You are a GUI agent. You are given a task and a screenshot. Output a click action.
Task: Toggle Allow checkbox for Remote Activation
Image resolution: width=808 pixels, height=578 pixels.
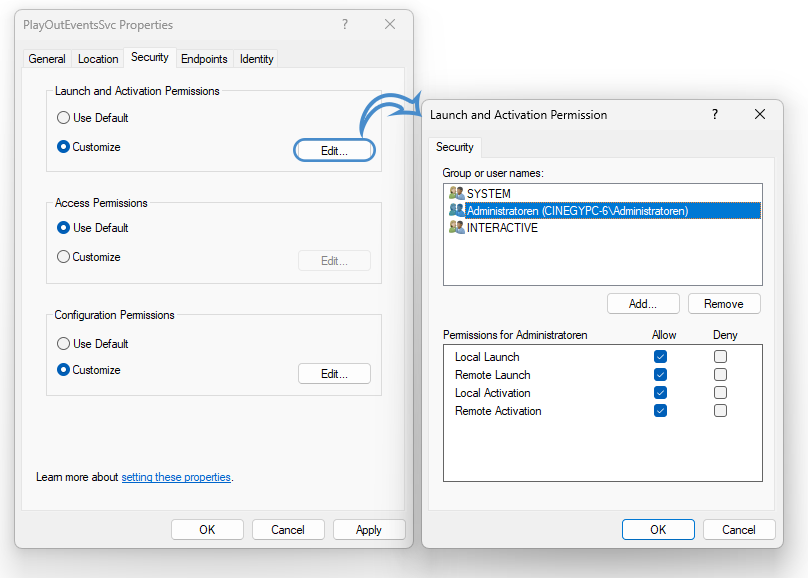(660, 411)
